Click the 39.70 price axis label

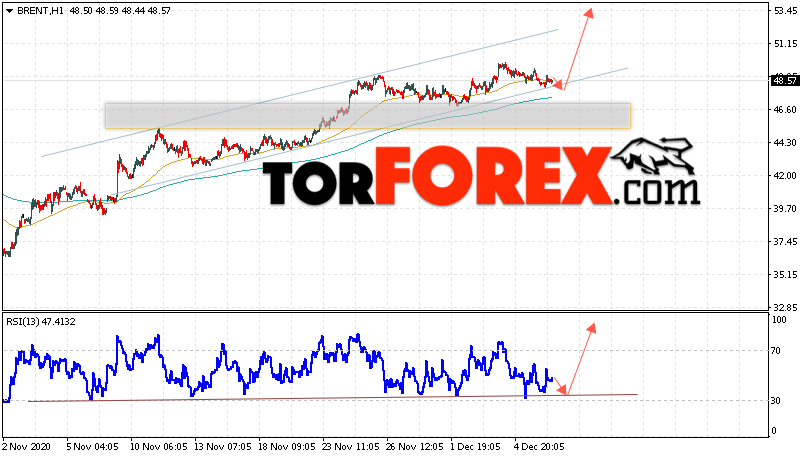pyautogui.click(x=786, y=209)
